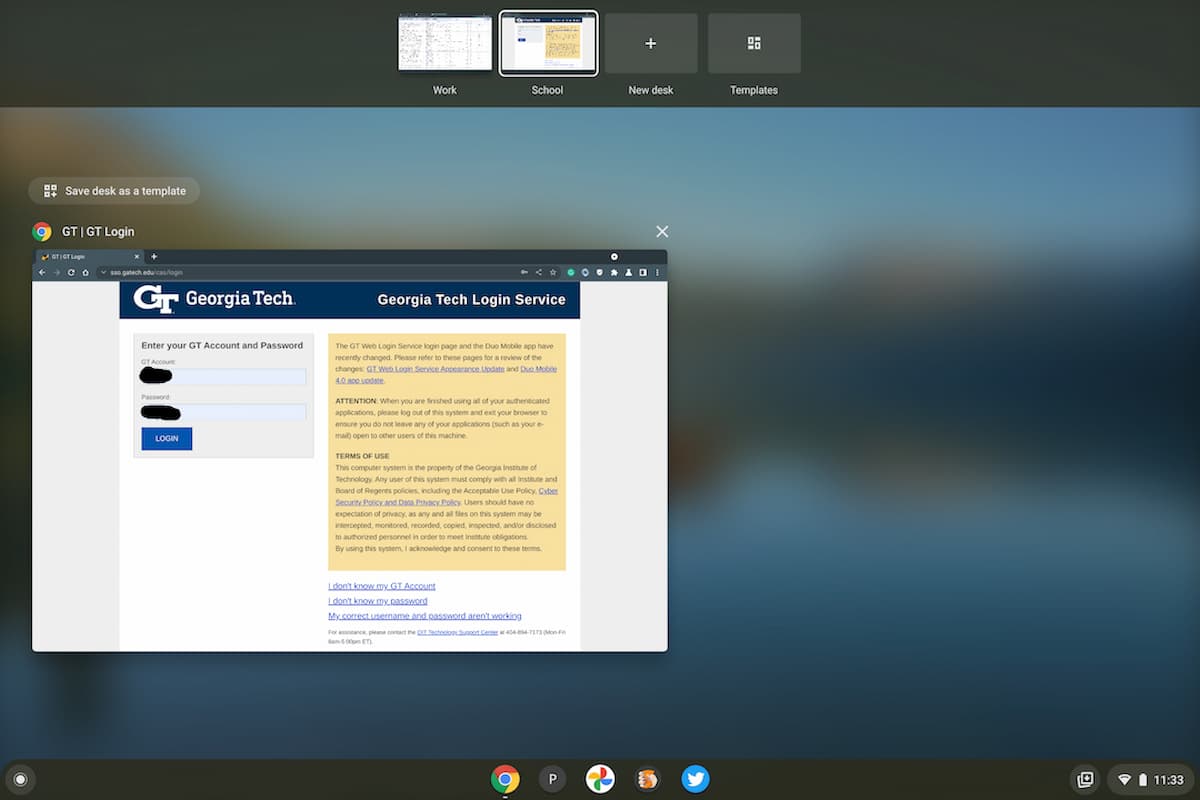Open desk Templates

pos(754,44)
